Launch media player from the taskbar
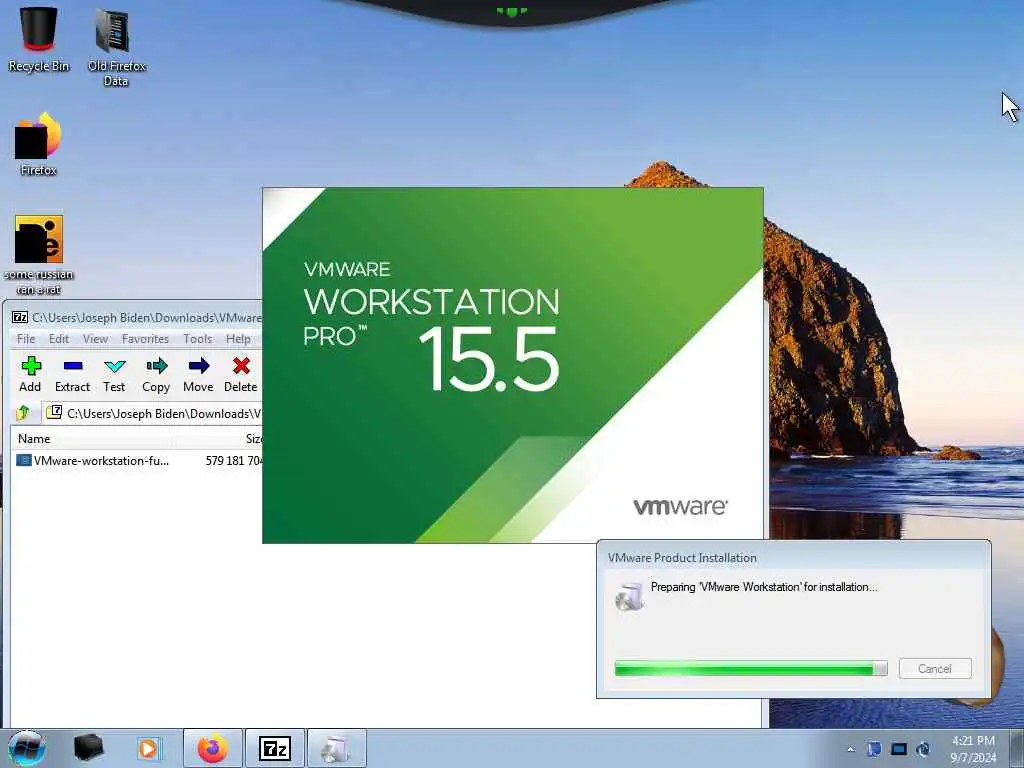Screen dimensions: 1024x768 coord(148,748)
